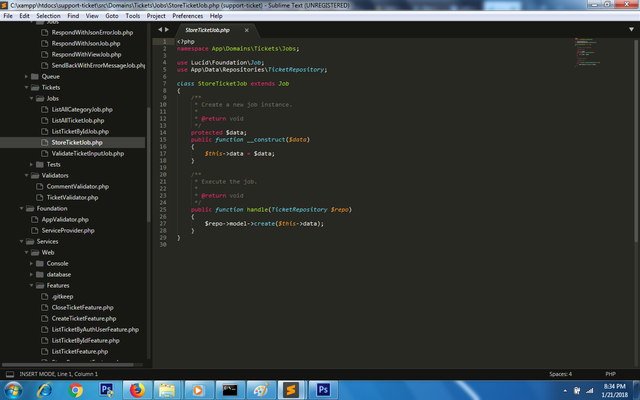
Task: Open the panel switcher icon in status bar
Action: (10, 374)
